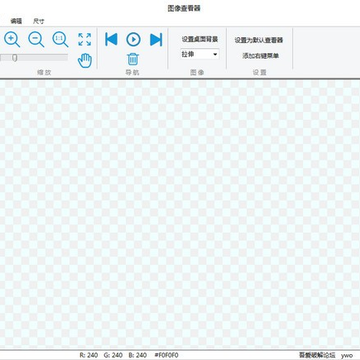The height and width of the screenshot is (360, 360).
Task: Click 设置为默认查看器 button
Action: [x=259, y=40]
